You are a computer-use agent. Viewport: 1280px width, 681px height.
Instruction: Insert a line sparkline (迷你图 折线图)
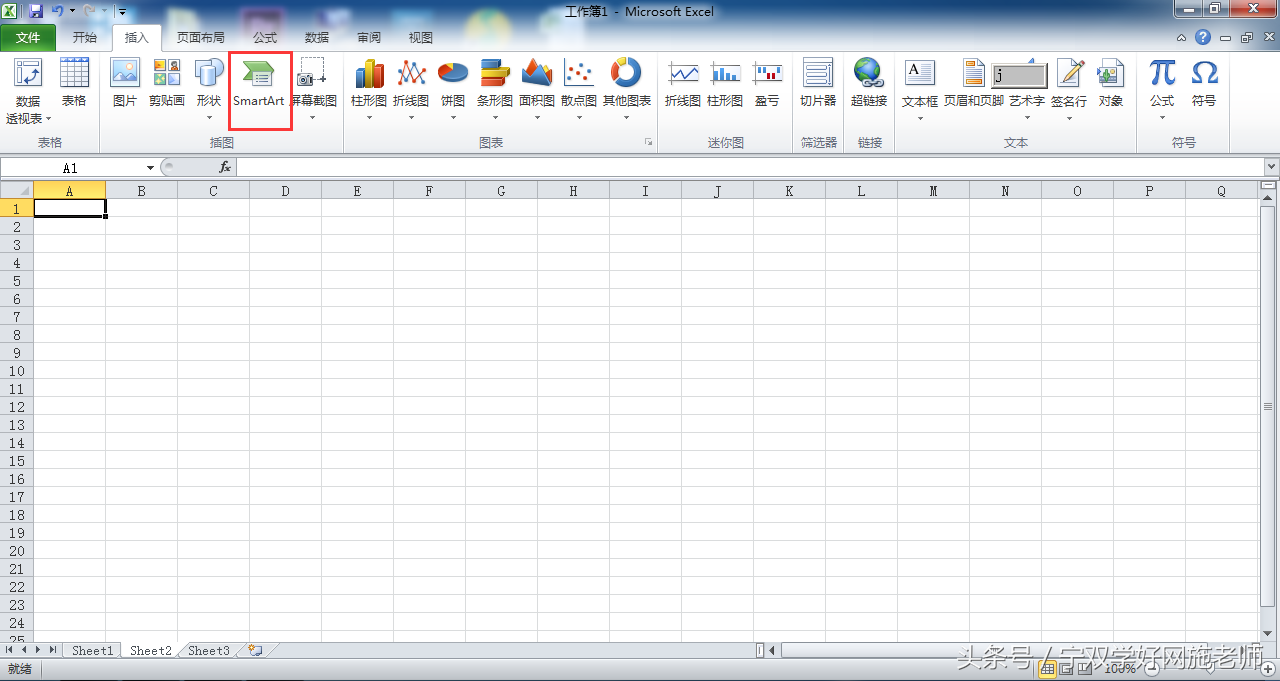(683, 83)
